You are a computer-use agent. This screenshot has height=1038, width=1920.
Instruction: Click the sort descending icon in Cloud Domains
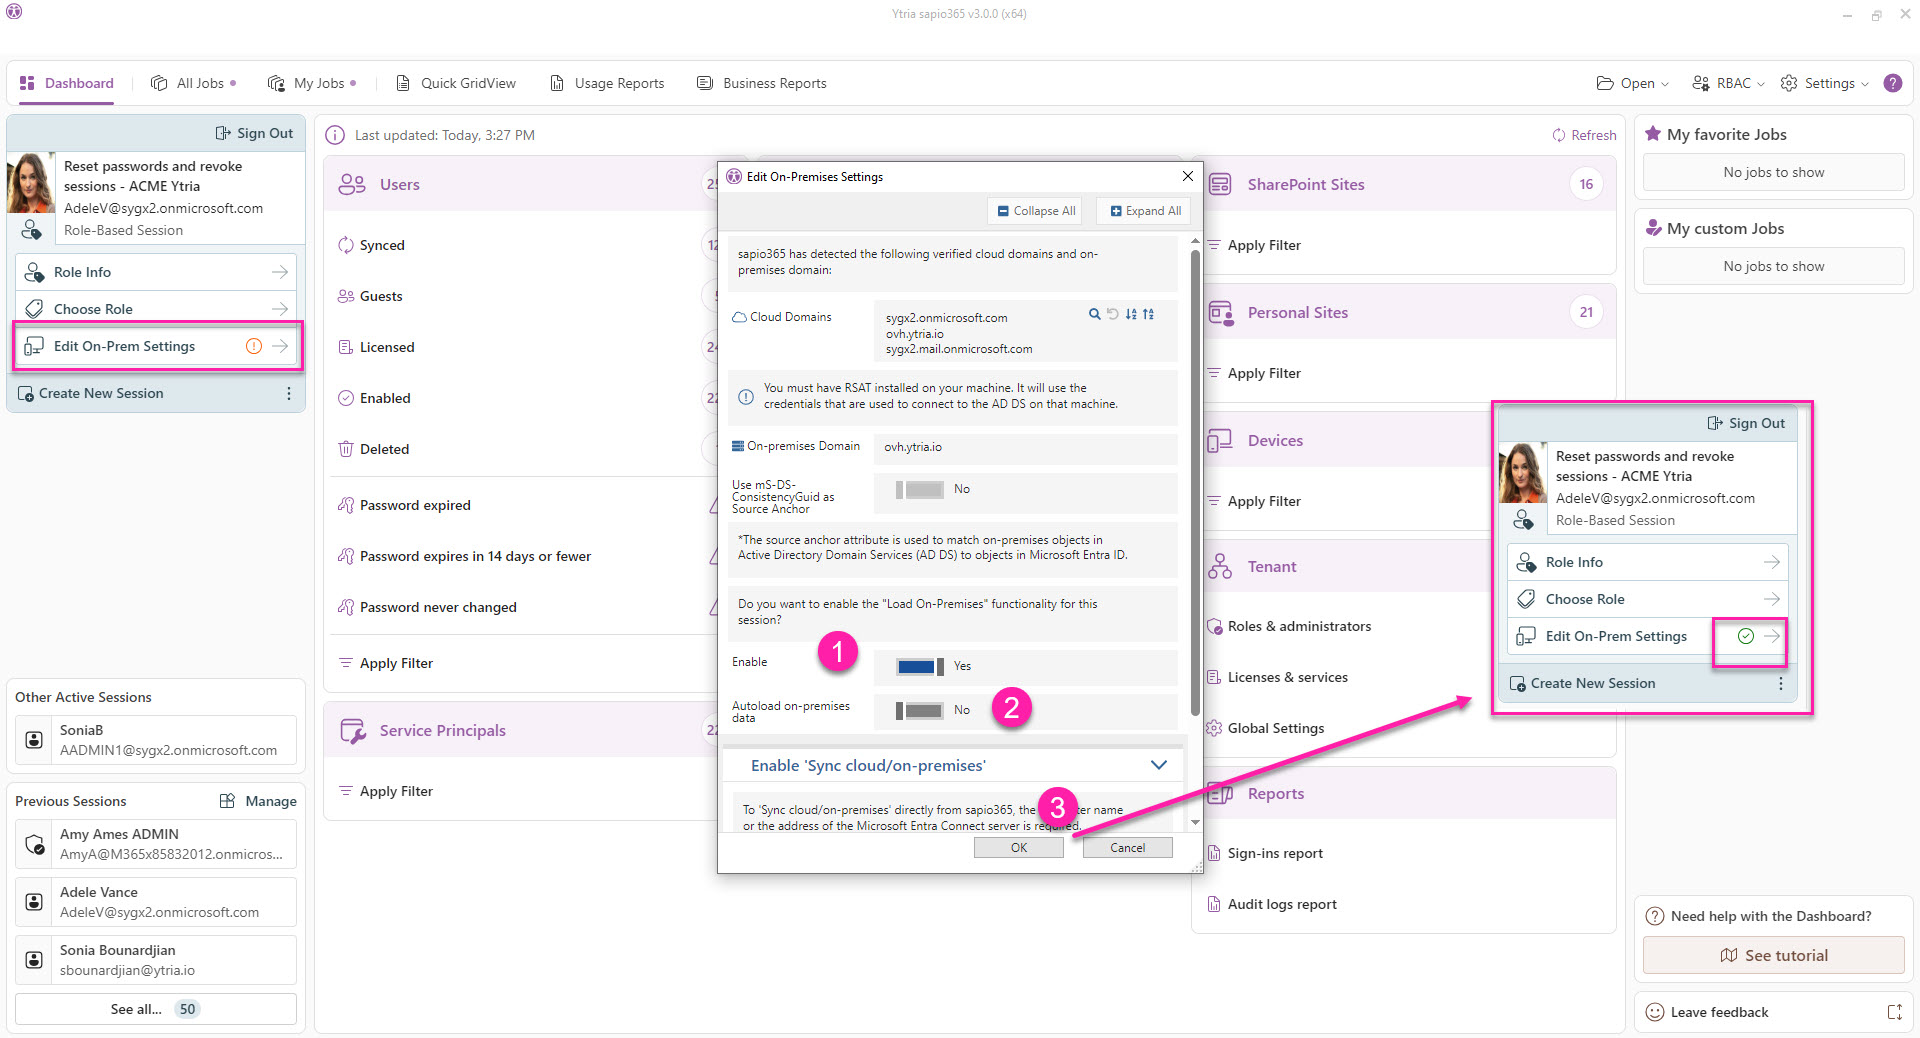click(x=1148, y=314)
